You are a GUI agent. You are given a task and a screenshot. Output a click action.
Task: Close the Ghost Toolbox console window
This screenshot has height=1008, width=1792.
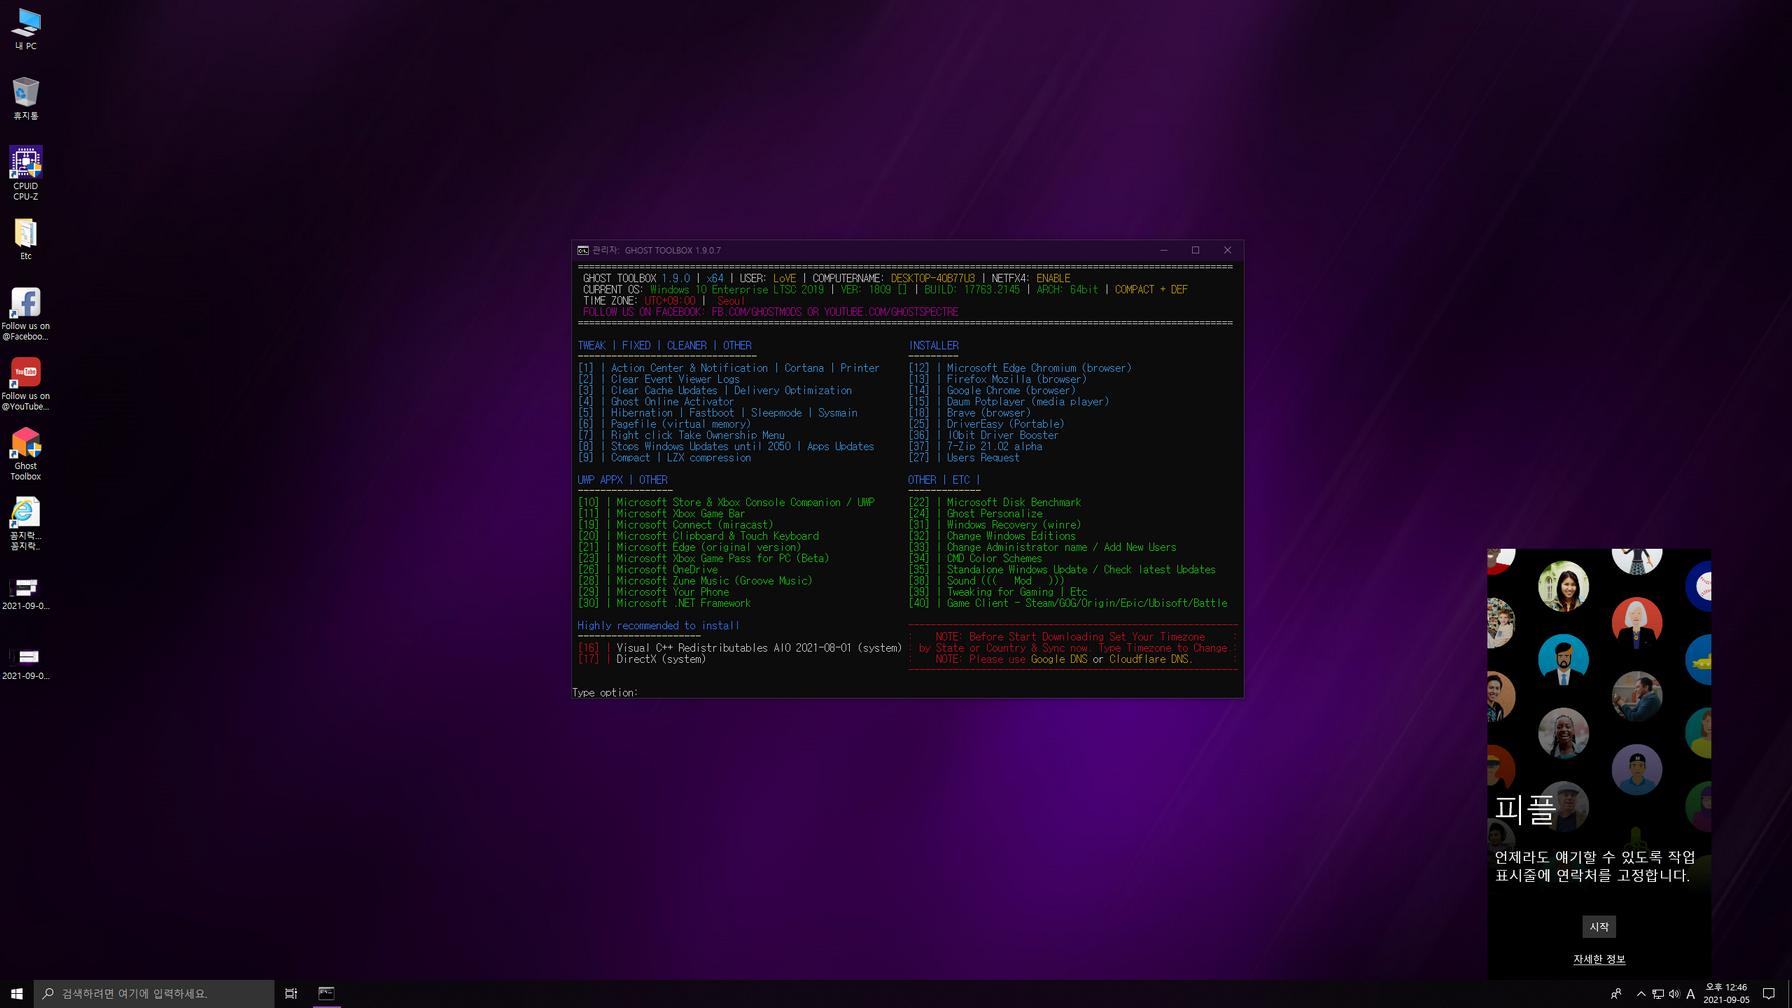click(1228, 250)
